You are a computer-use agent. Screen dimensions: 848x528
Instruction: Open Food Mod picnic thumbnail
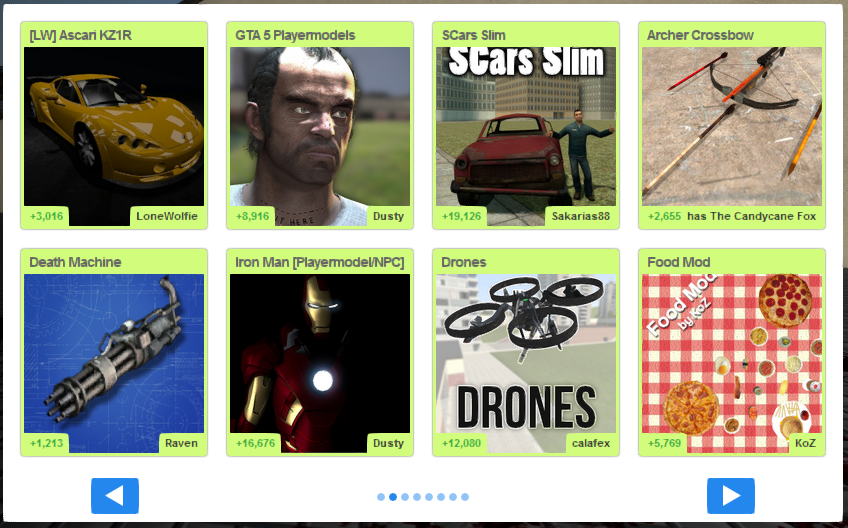(x=732, y=364)
